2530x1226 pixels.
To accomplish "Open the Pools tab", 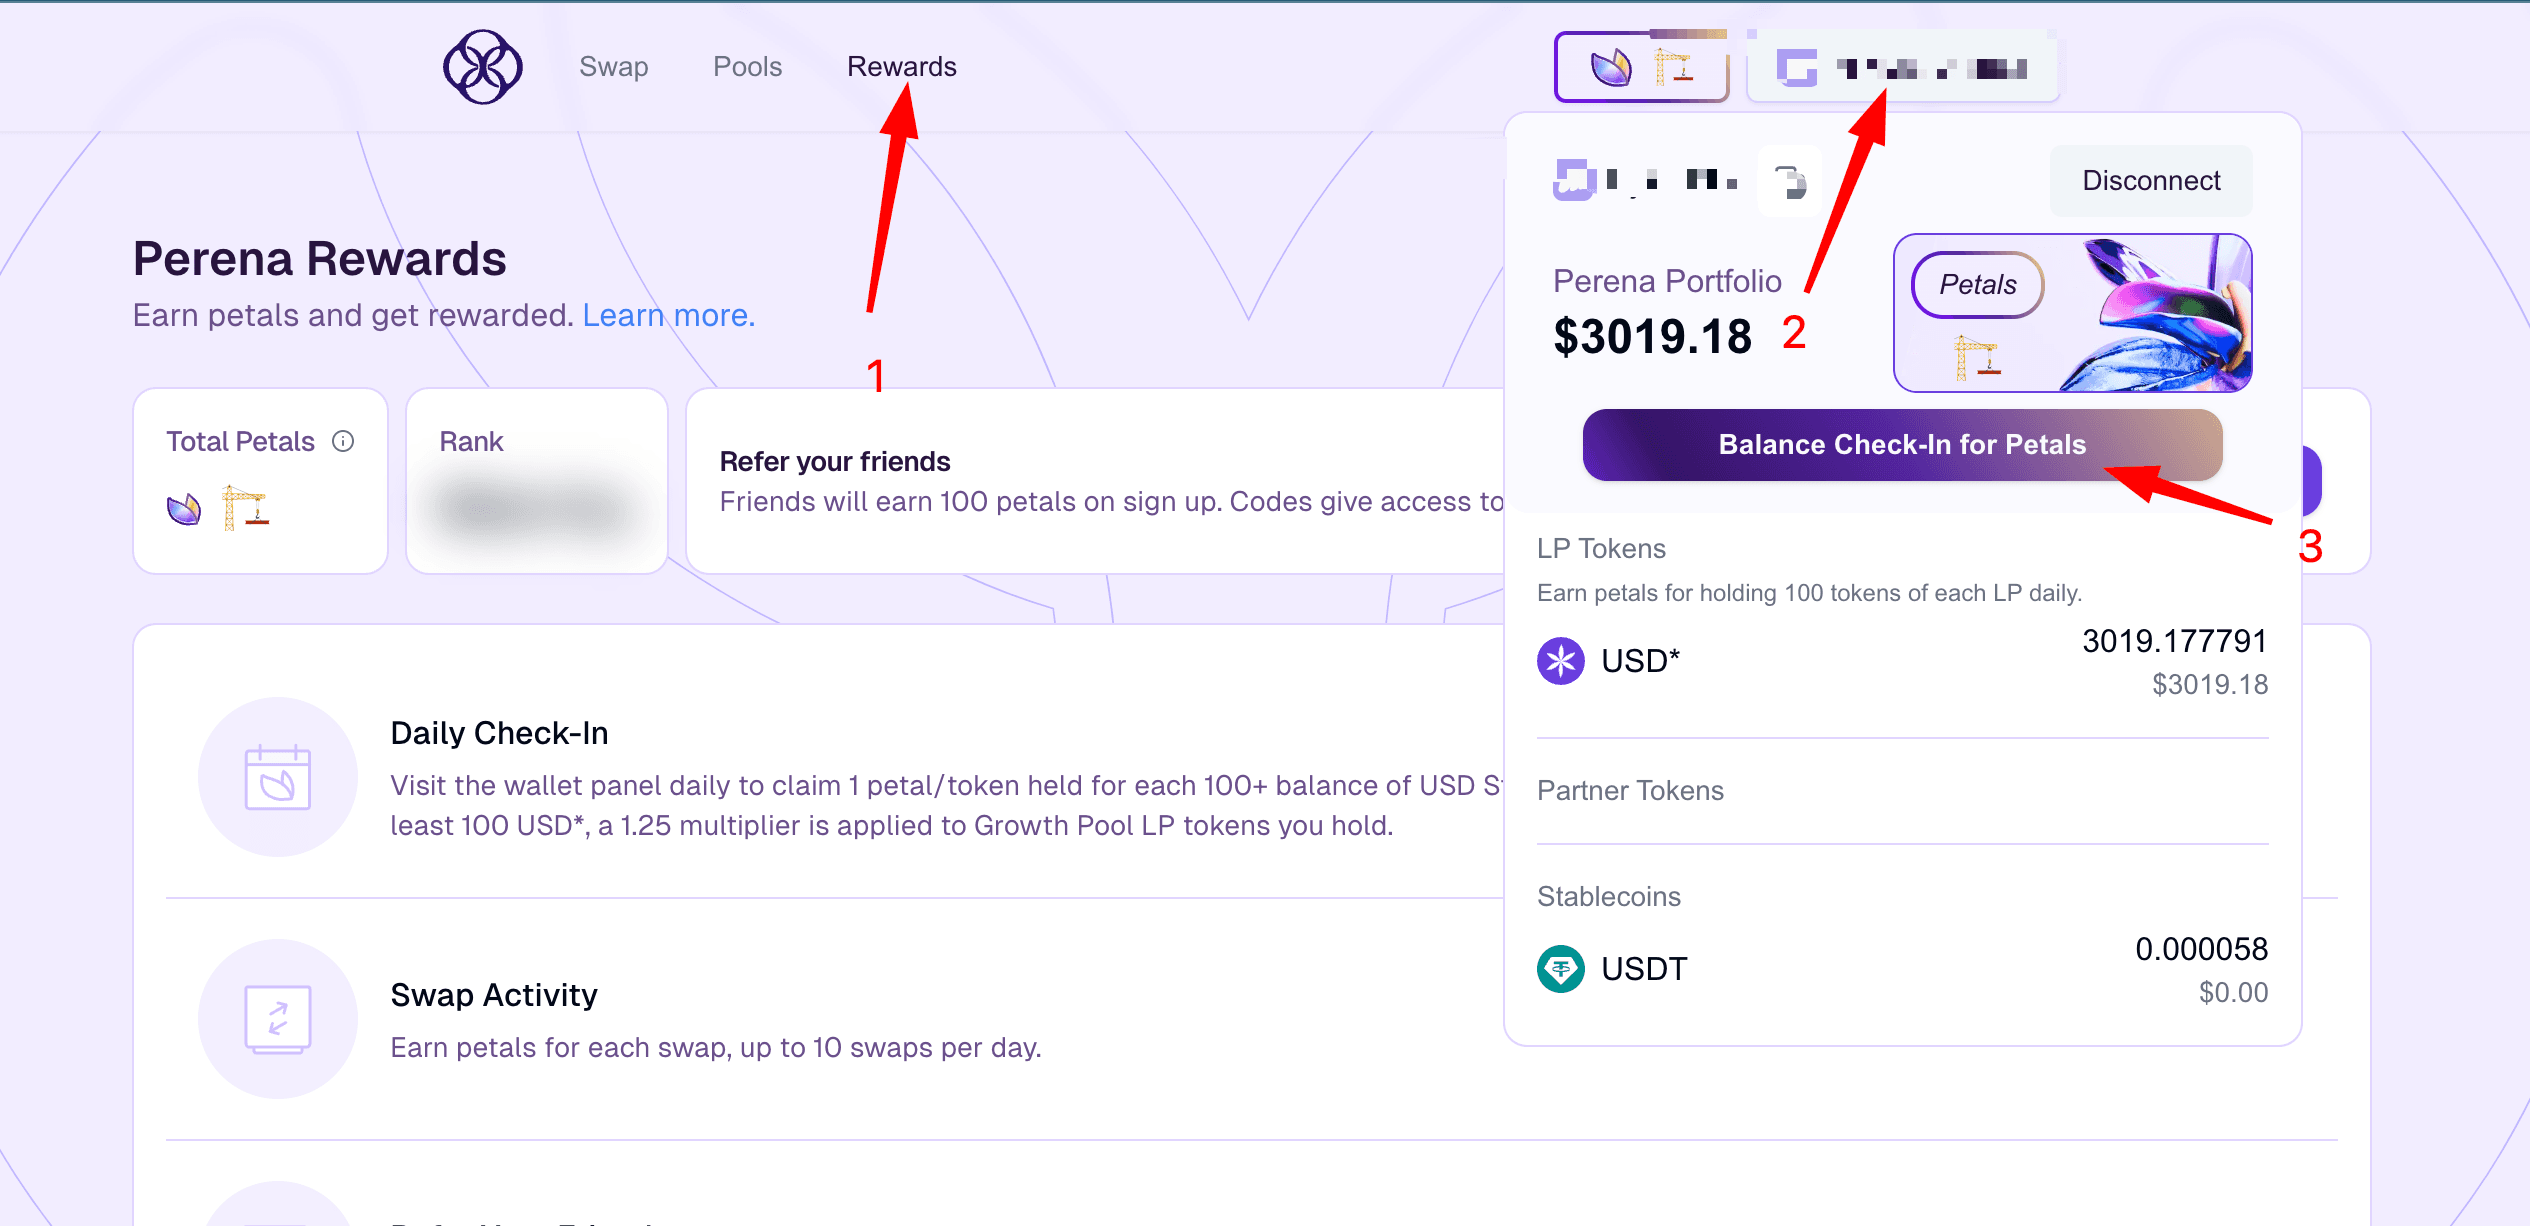I will 747,67.
